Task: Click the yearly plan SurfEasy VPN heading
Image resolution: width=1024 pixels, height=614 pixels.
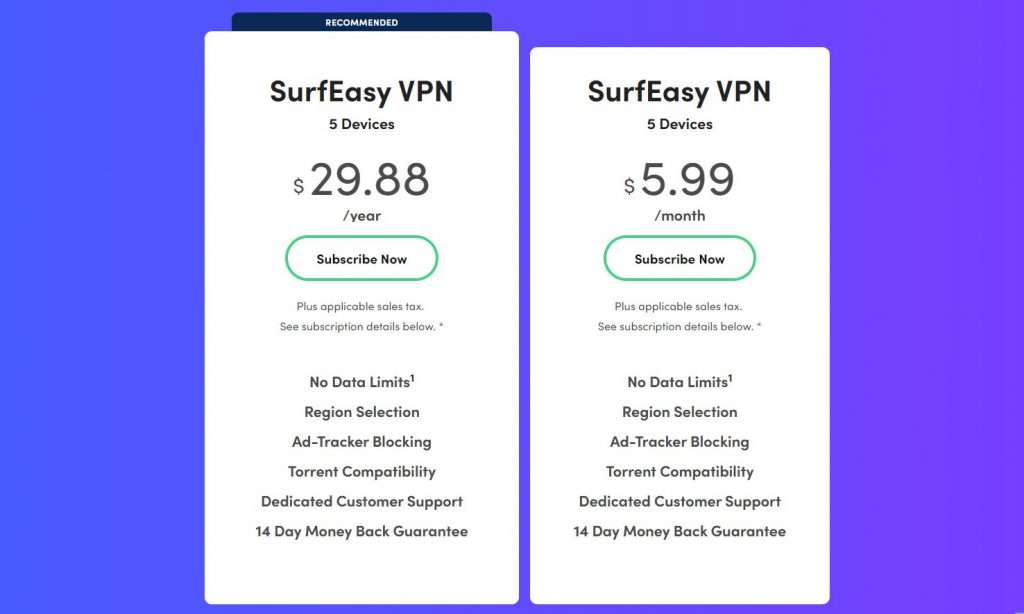Action: (361, 91)
